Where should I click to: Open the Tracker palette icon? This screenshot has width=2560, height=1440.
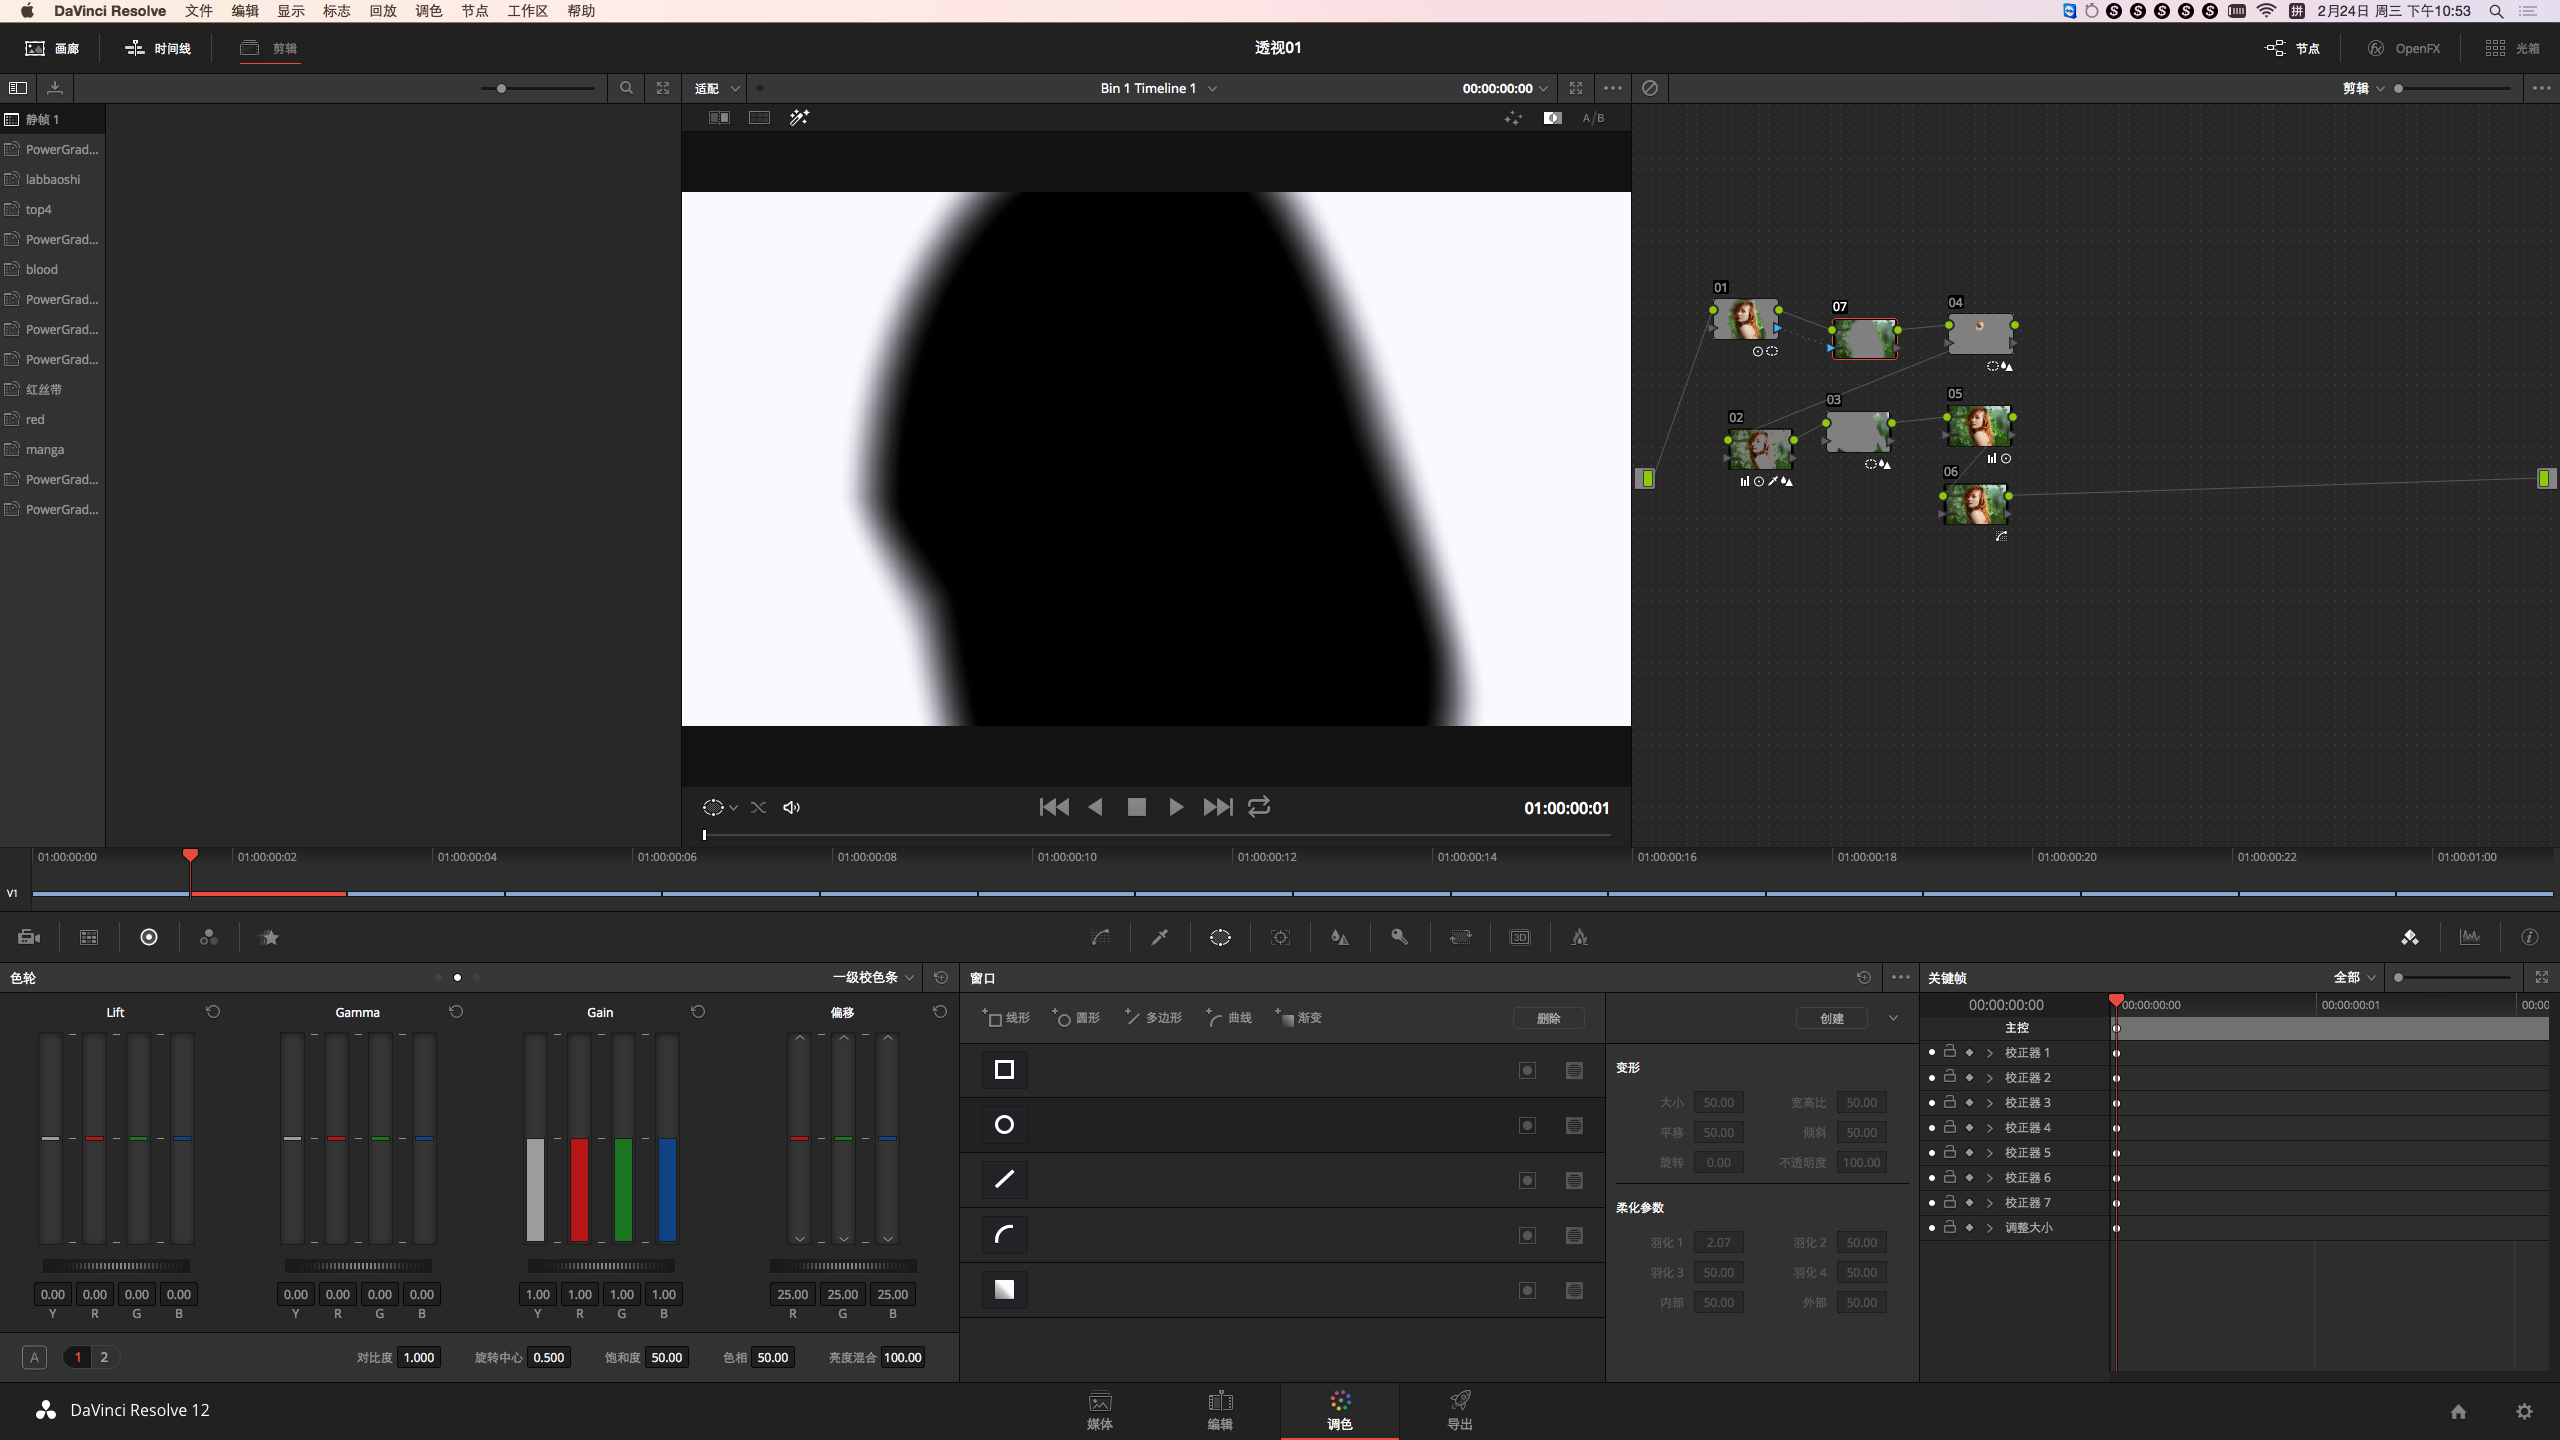[1280, 937]
